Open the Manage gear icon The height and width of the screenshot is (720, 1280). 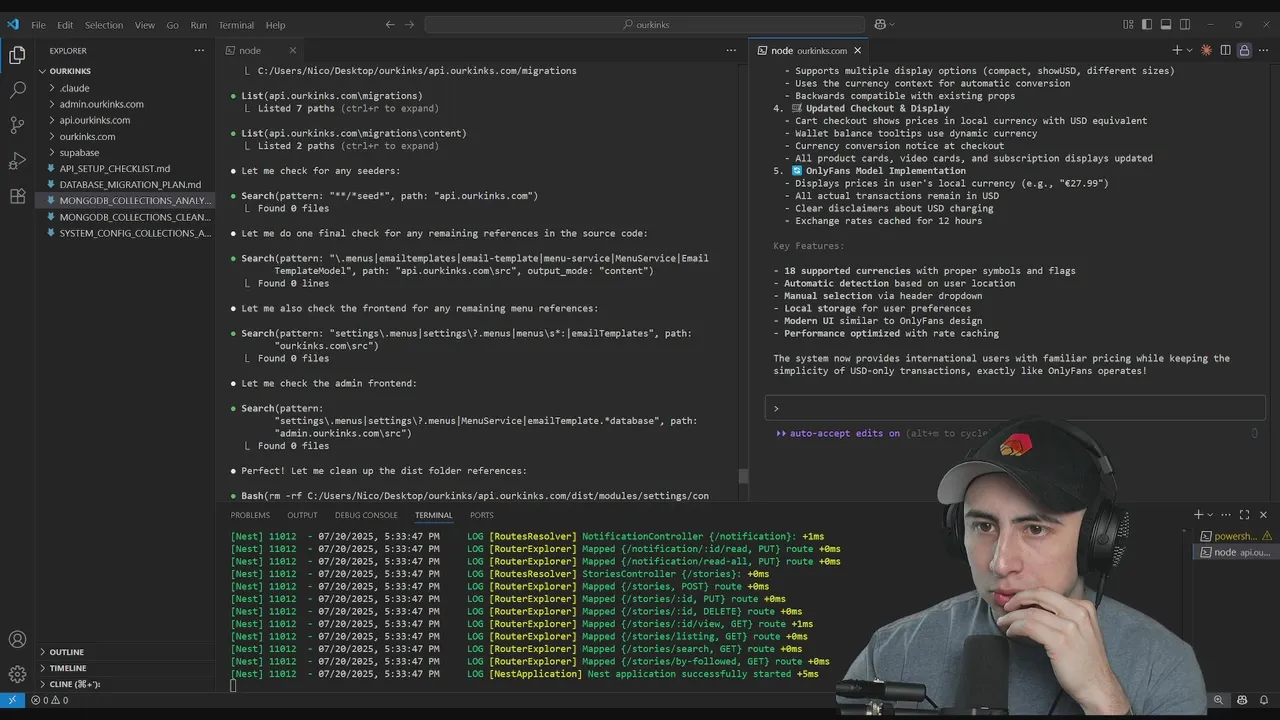[x=17, y=674]
